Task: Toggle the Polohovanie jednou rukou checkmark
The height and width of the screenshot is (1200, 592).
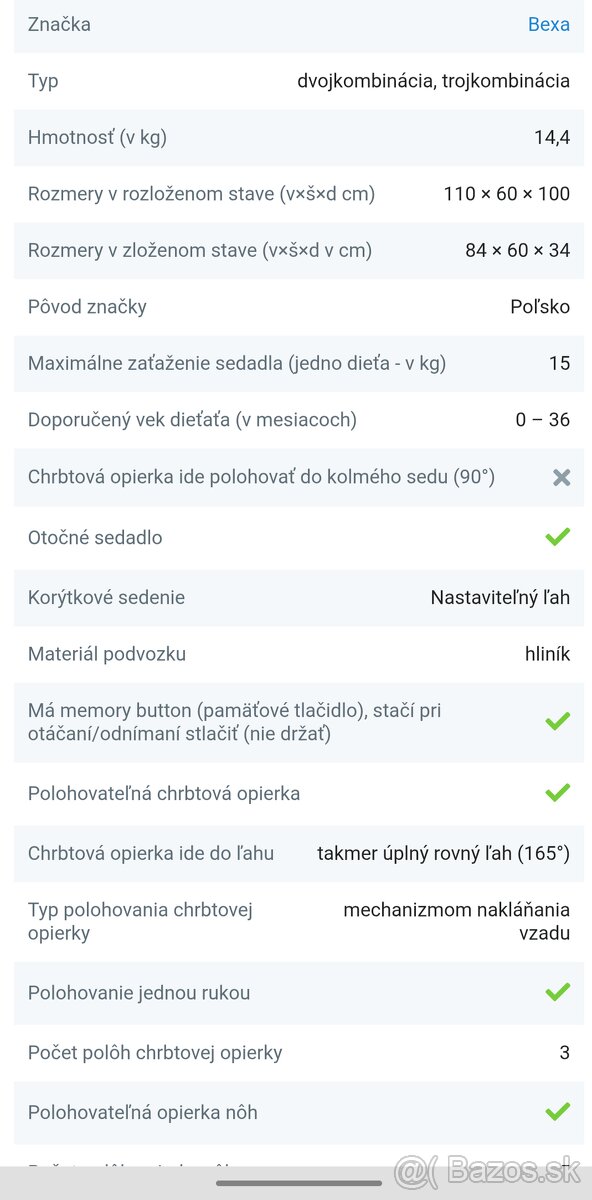Action: (557, 993)
